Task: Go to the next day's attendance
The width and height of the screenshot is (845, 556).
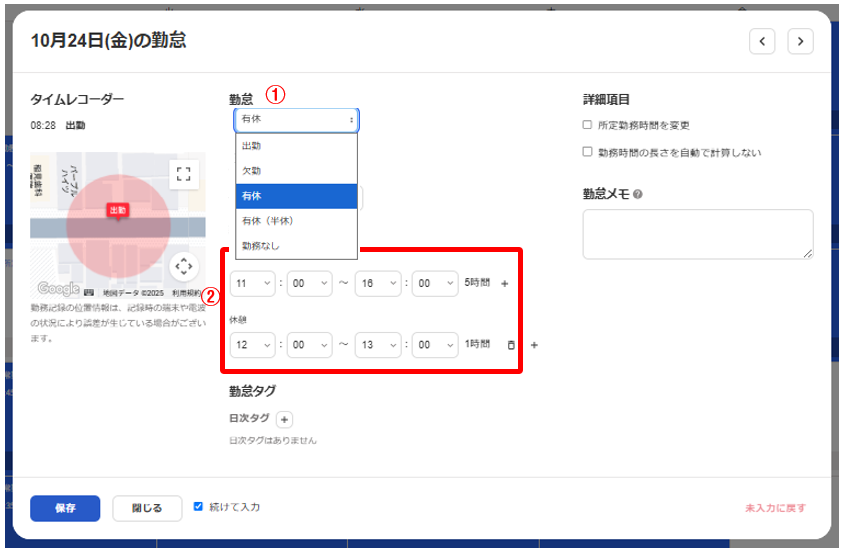Action: coord(800,41)
